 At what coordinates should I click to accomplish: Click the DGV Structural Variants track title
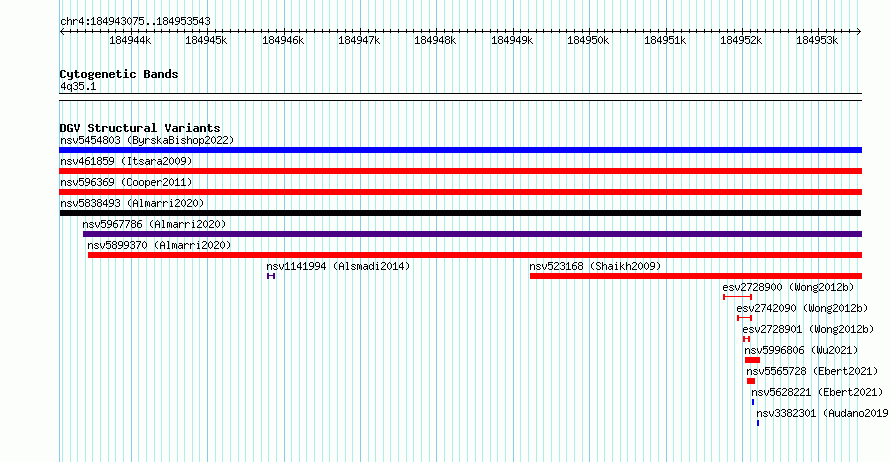[x=140, y=128]
